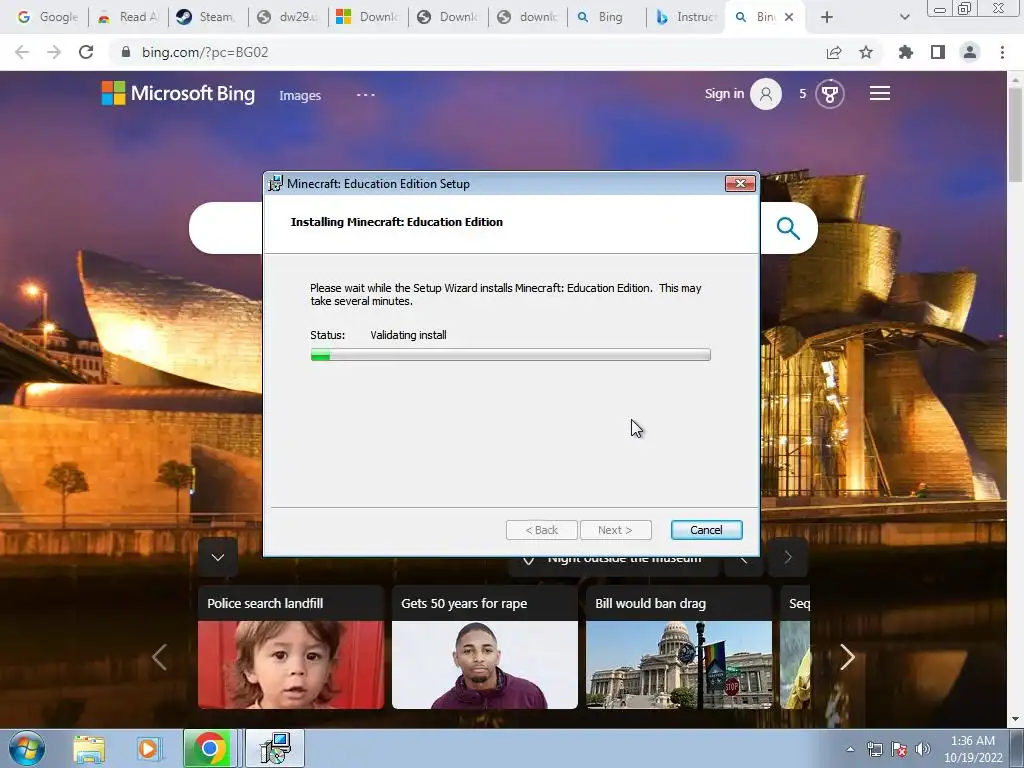The image size is (1024, 768).
Task: Open Chrome three-dot menu
Action: coord(1002,52)
